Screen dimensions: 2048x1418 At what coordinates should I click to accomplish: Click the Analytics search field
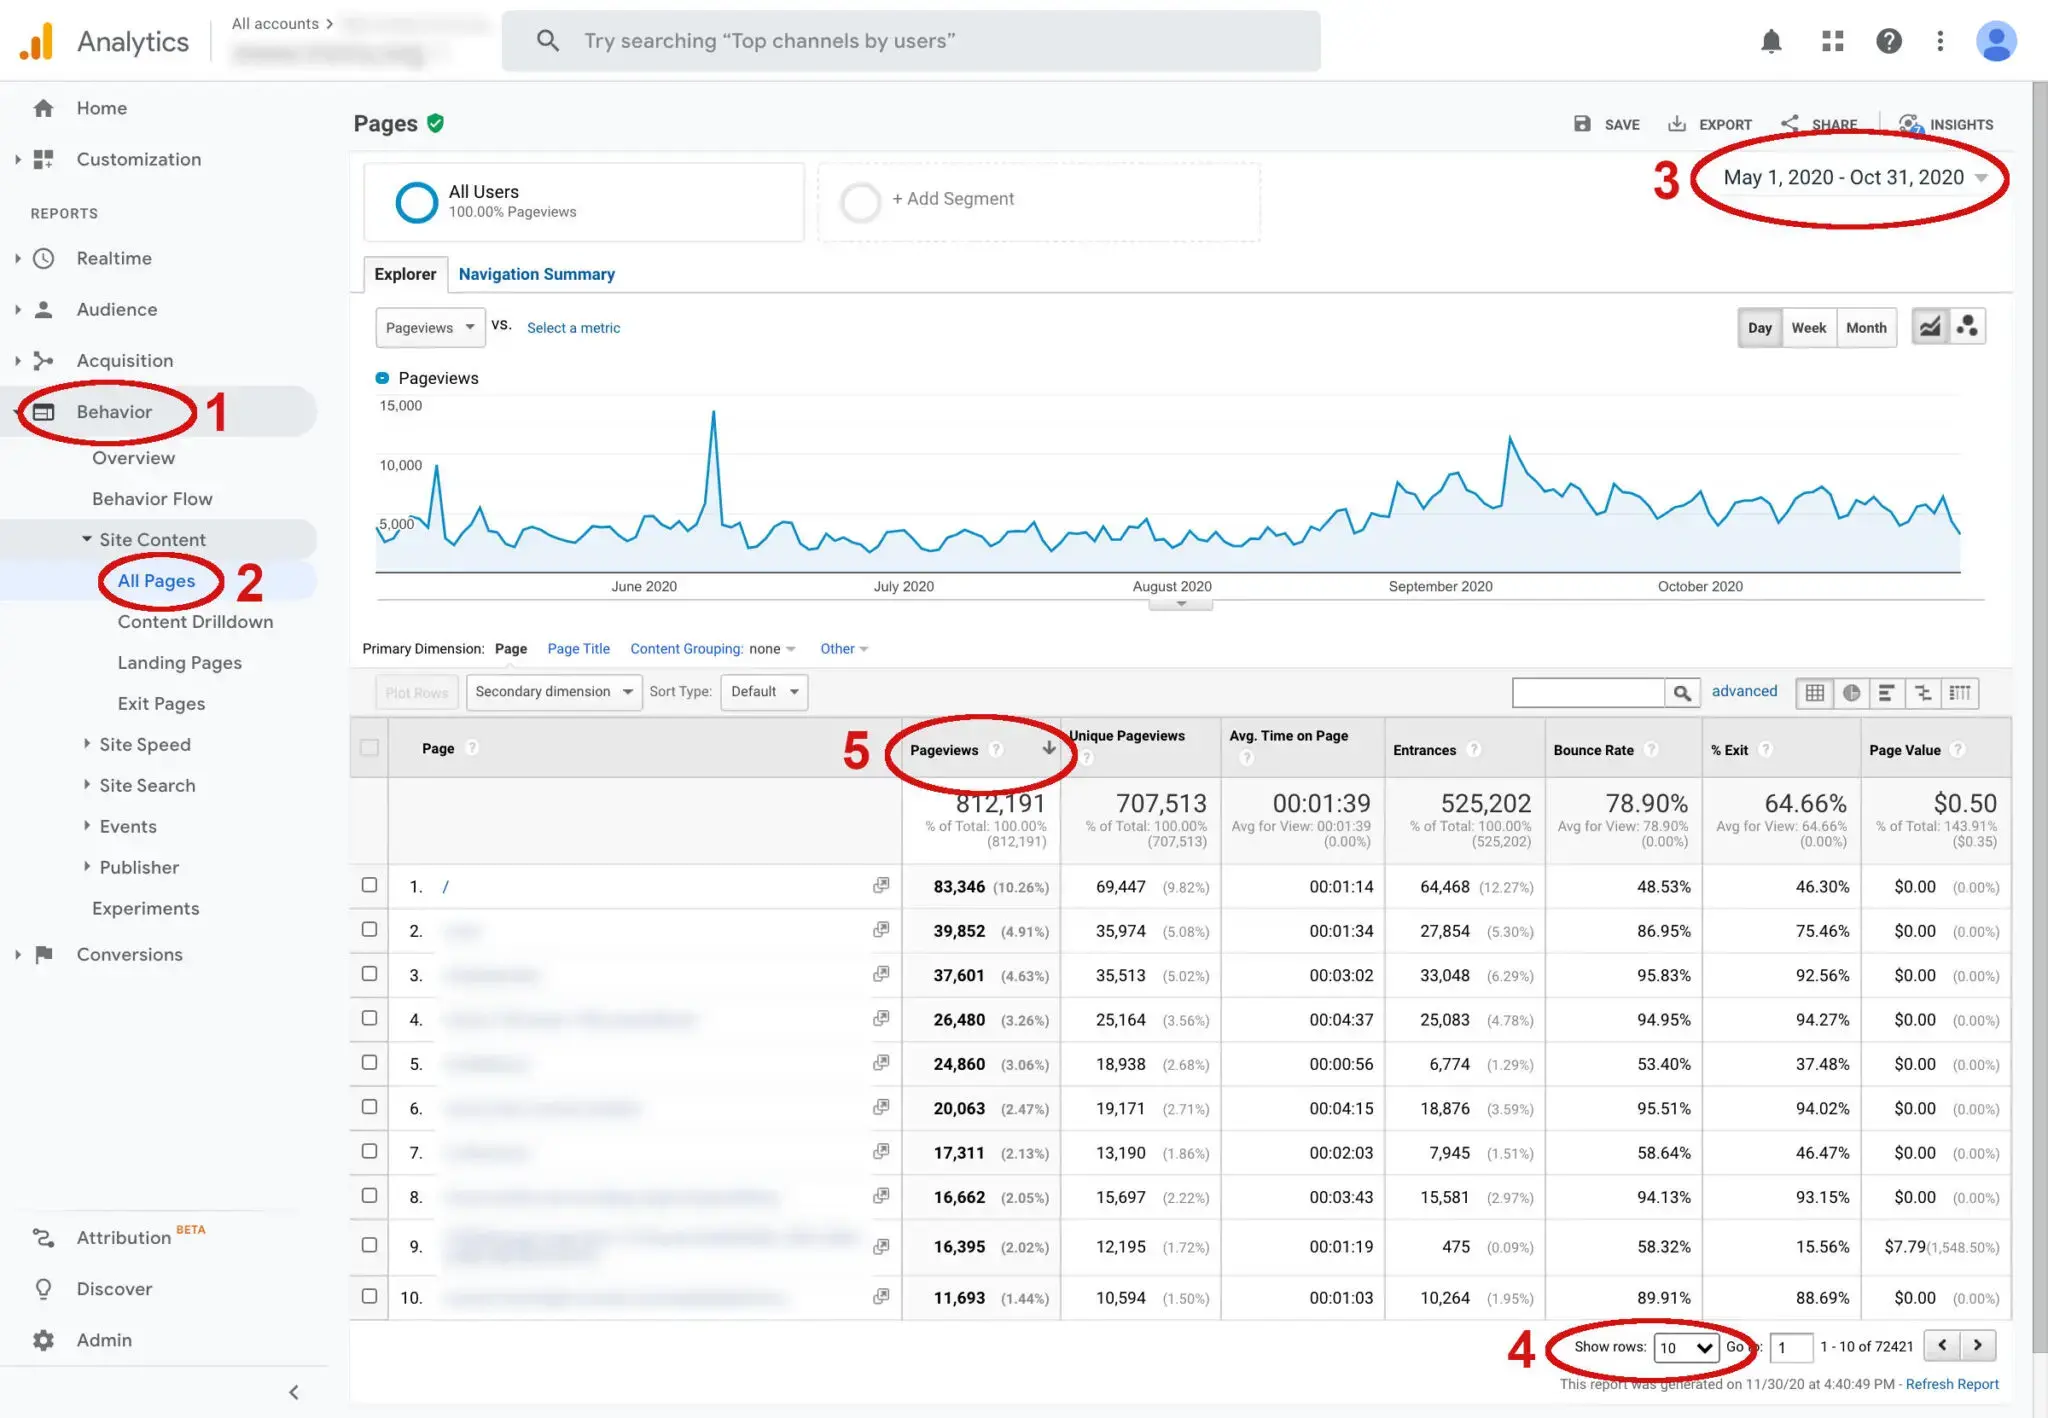(x=910, y=41)
